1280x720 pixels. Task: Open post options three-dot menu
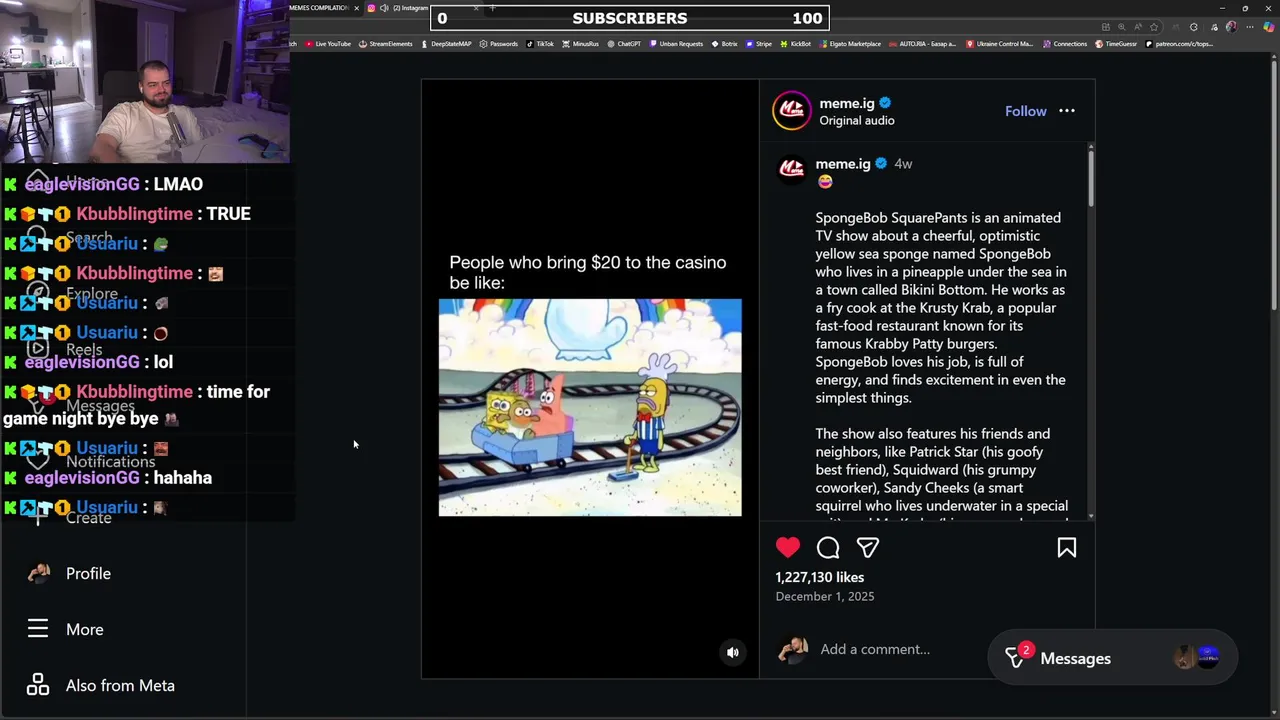pyautogui.click(x=1067, y=111)
